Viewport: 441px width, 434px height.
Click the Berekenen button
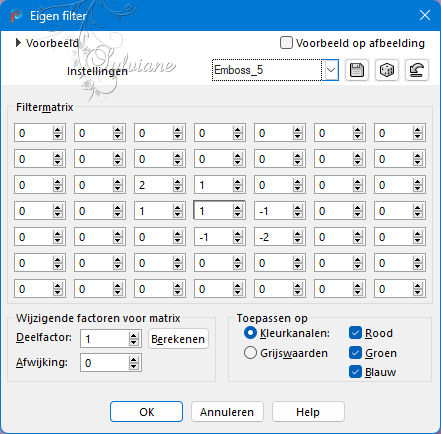178,339
